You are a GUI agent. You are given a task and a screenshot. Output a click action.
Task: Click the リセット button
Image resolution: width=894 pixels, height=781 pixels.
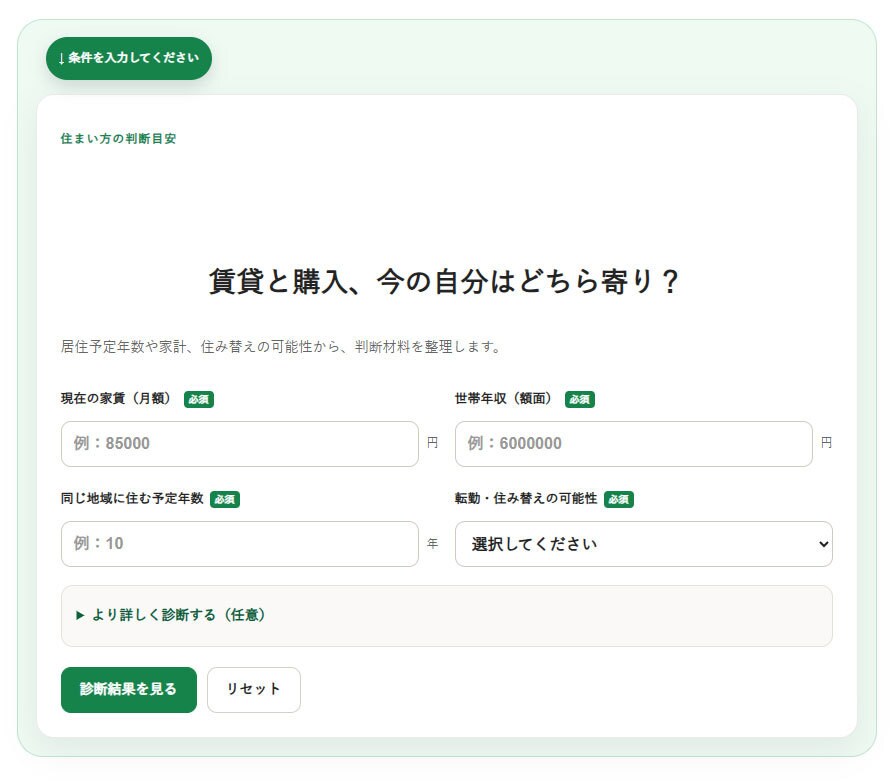click(x=254, y=689)
